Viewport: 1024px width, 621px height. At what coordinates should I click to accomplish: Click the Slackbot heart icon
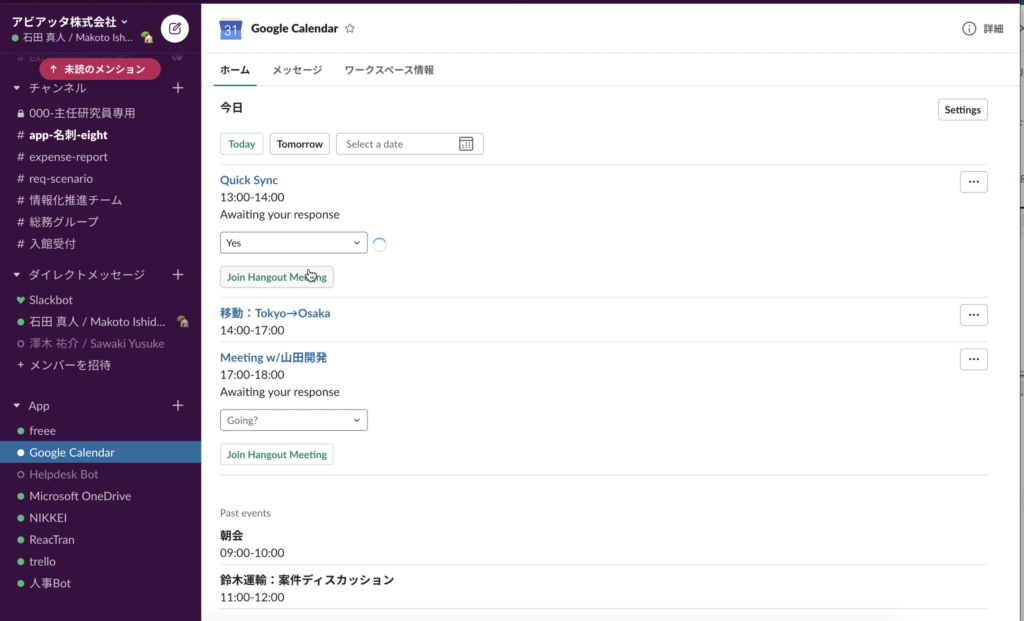pyautogui.click(x=21, y=300)
